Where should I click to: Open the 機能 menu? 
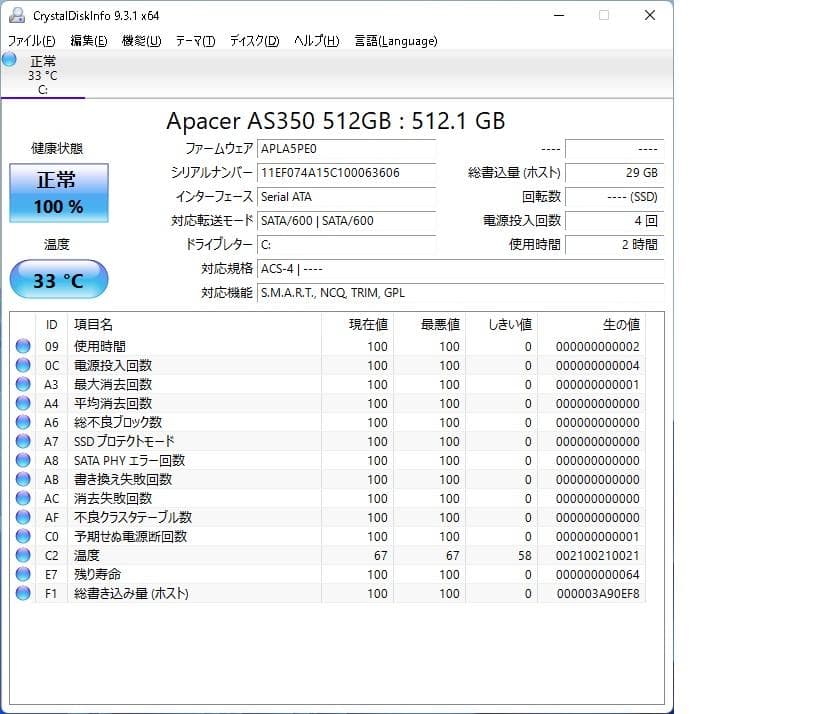click(x=140, y=41)
